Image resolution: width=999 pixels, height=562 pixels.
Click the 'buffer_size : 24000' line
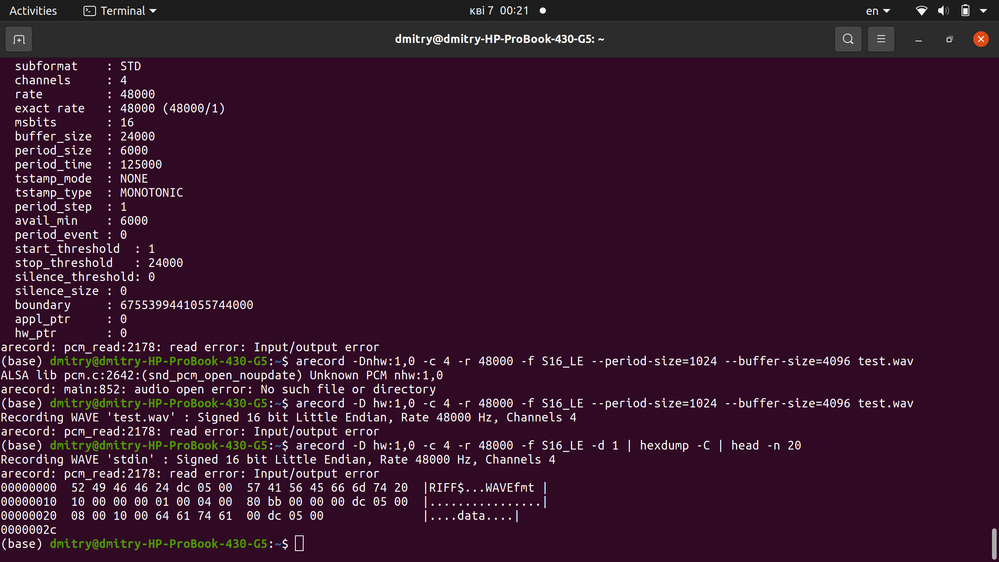click(85, 136)
